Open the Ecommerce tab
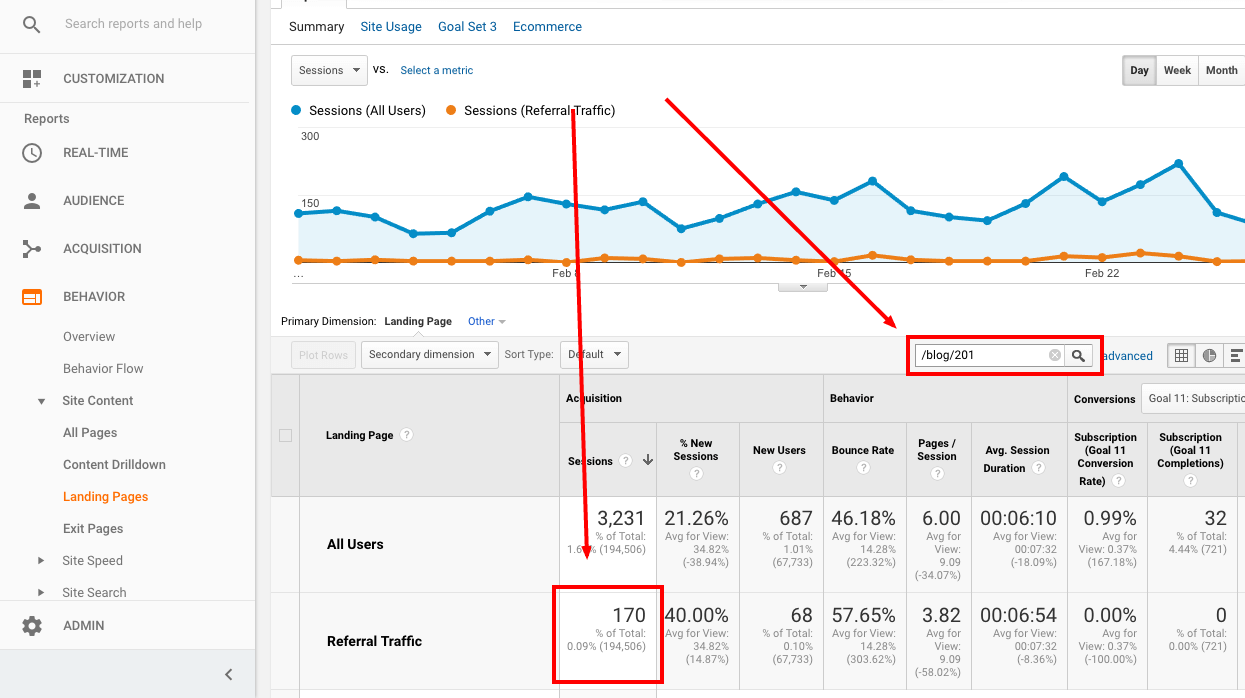The width and height of the screenshot is (1245, 698). 547,26
